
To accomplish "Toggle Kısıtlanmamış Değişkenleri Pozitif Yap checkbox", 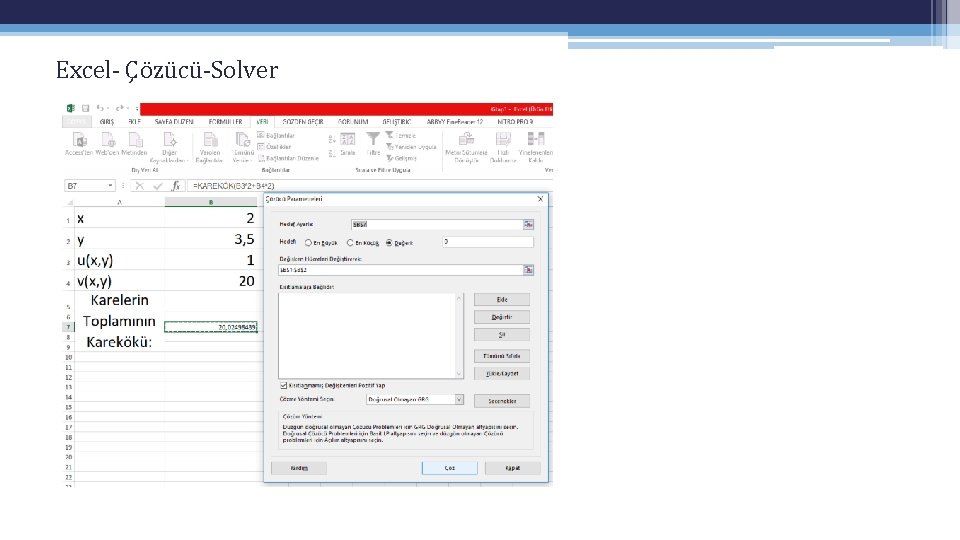I will pyautogui.click(x=283, y=386).
